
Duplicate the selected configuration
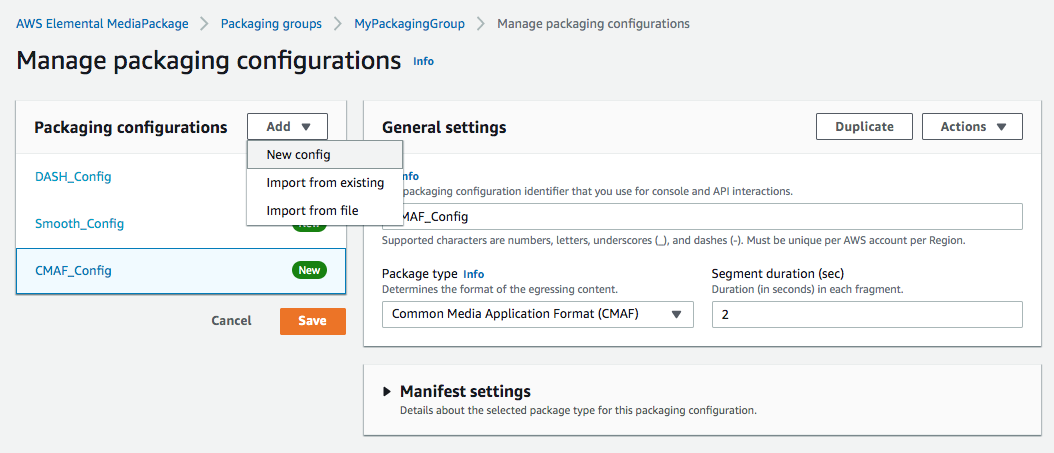click(864, 126)
